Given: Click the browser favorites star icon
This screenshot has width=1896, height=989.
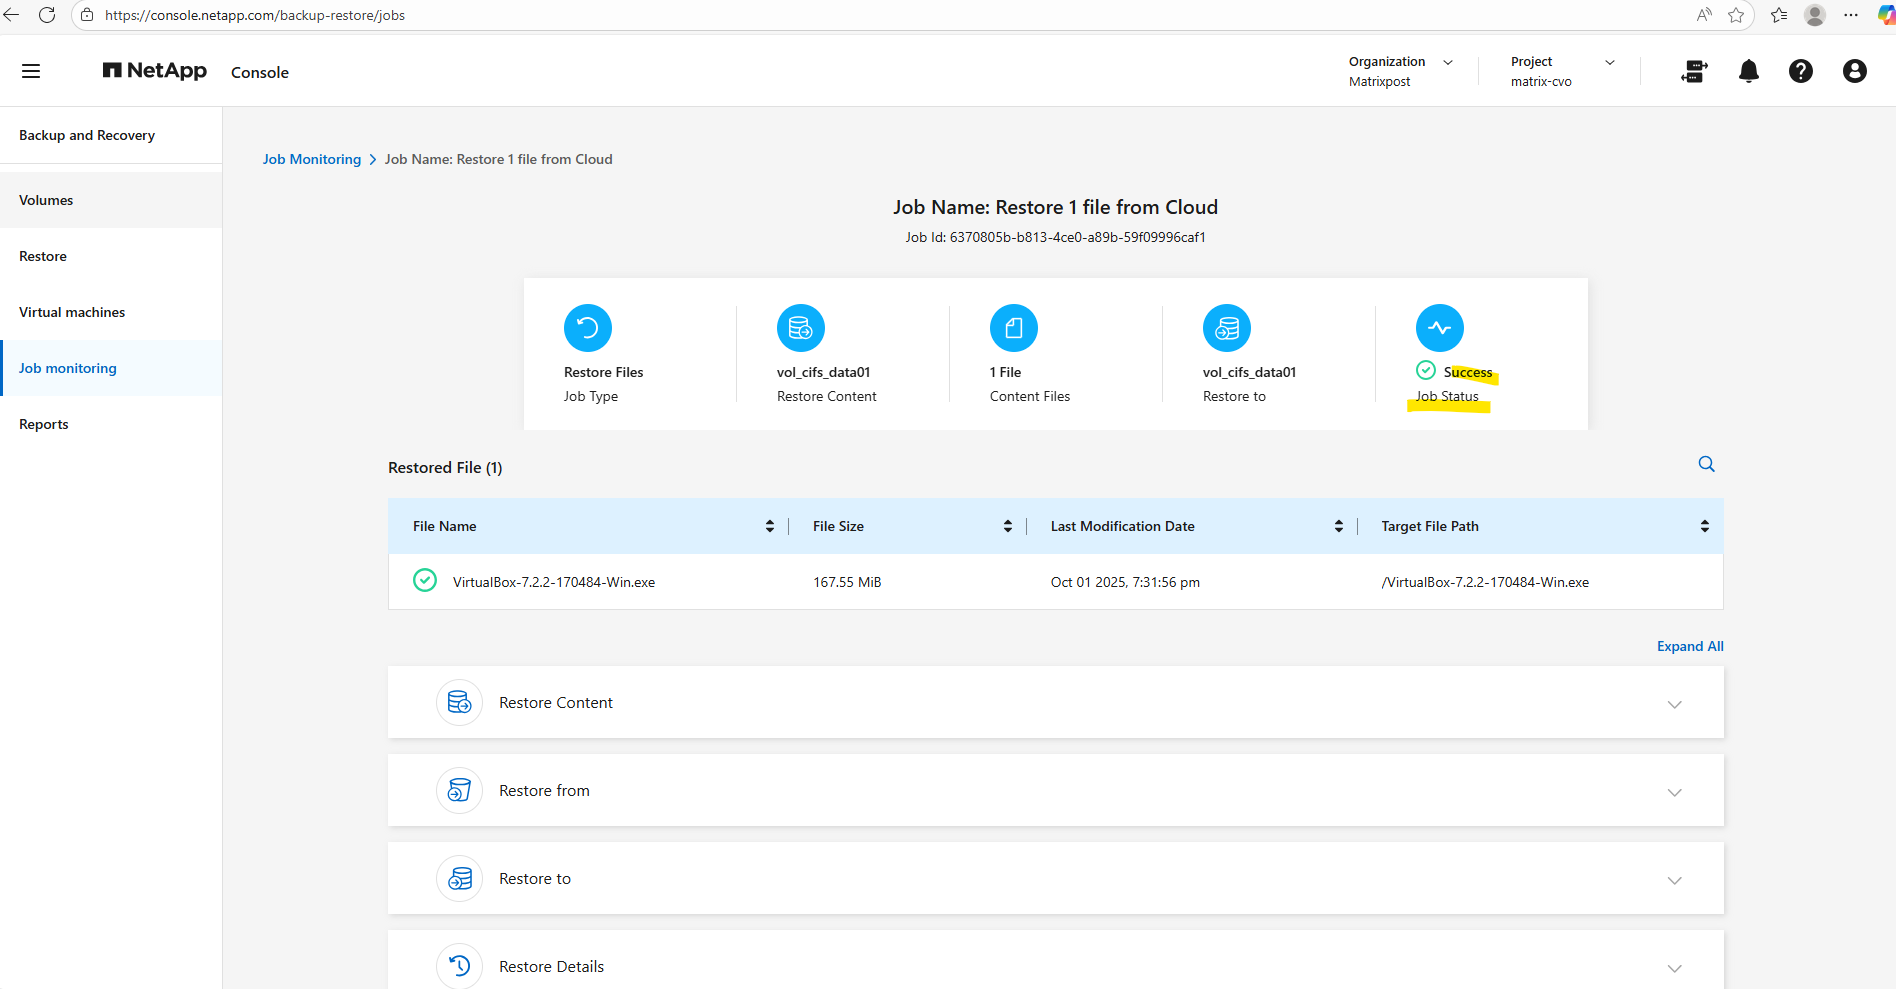Looking at the screenshot, I should pos(1736,15).
